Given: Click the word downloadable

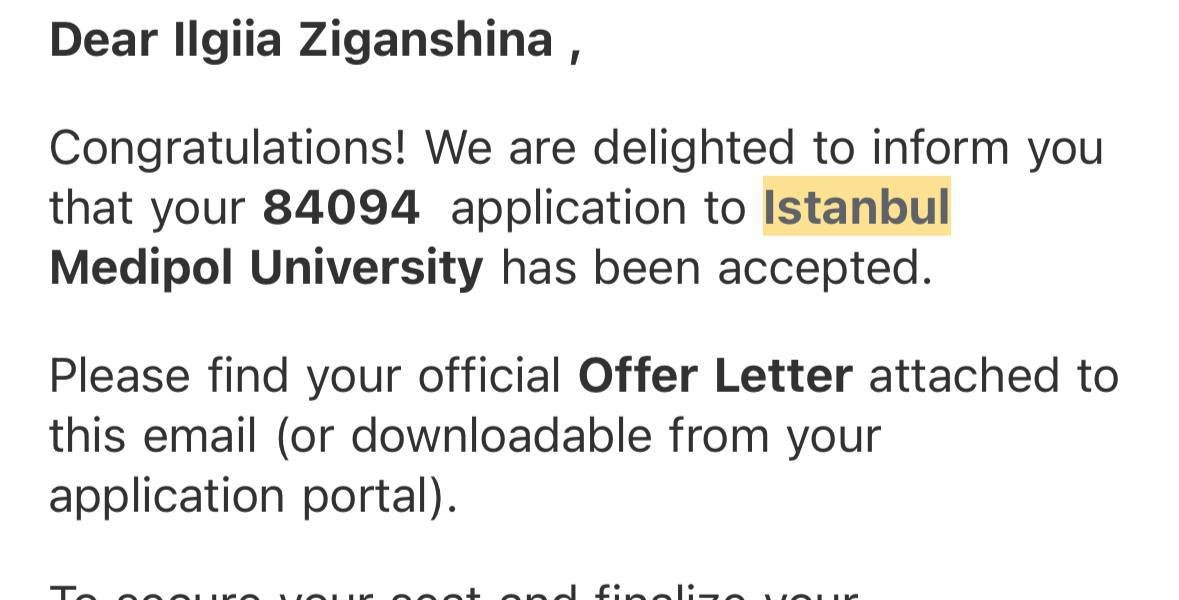Looking at the screenshot, I should [501, 436].
